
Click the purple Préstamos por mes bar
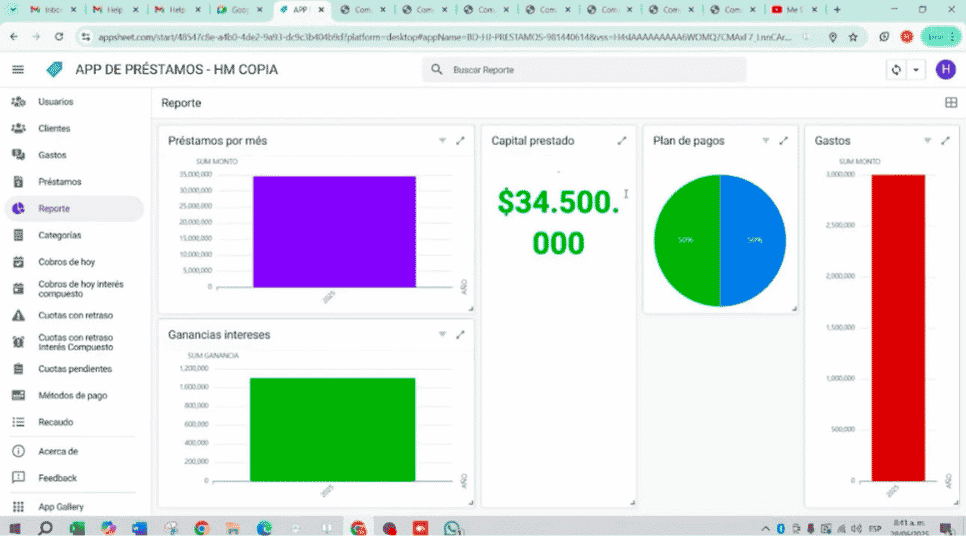[334, 232]
